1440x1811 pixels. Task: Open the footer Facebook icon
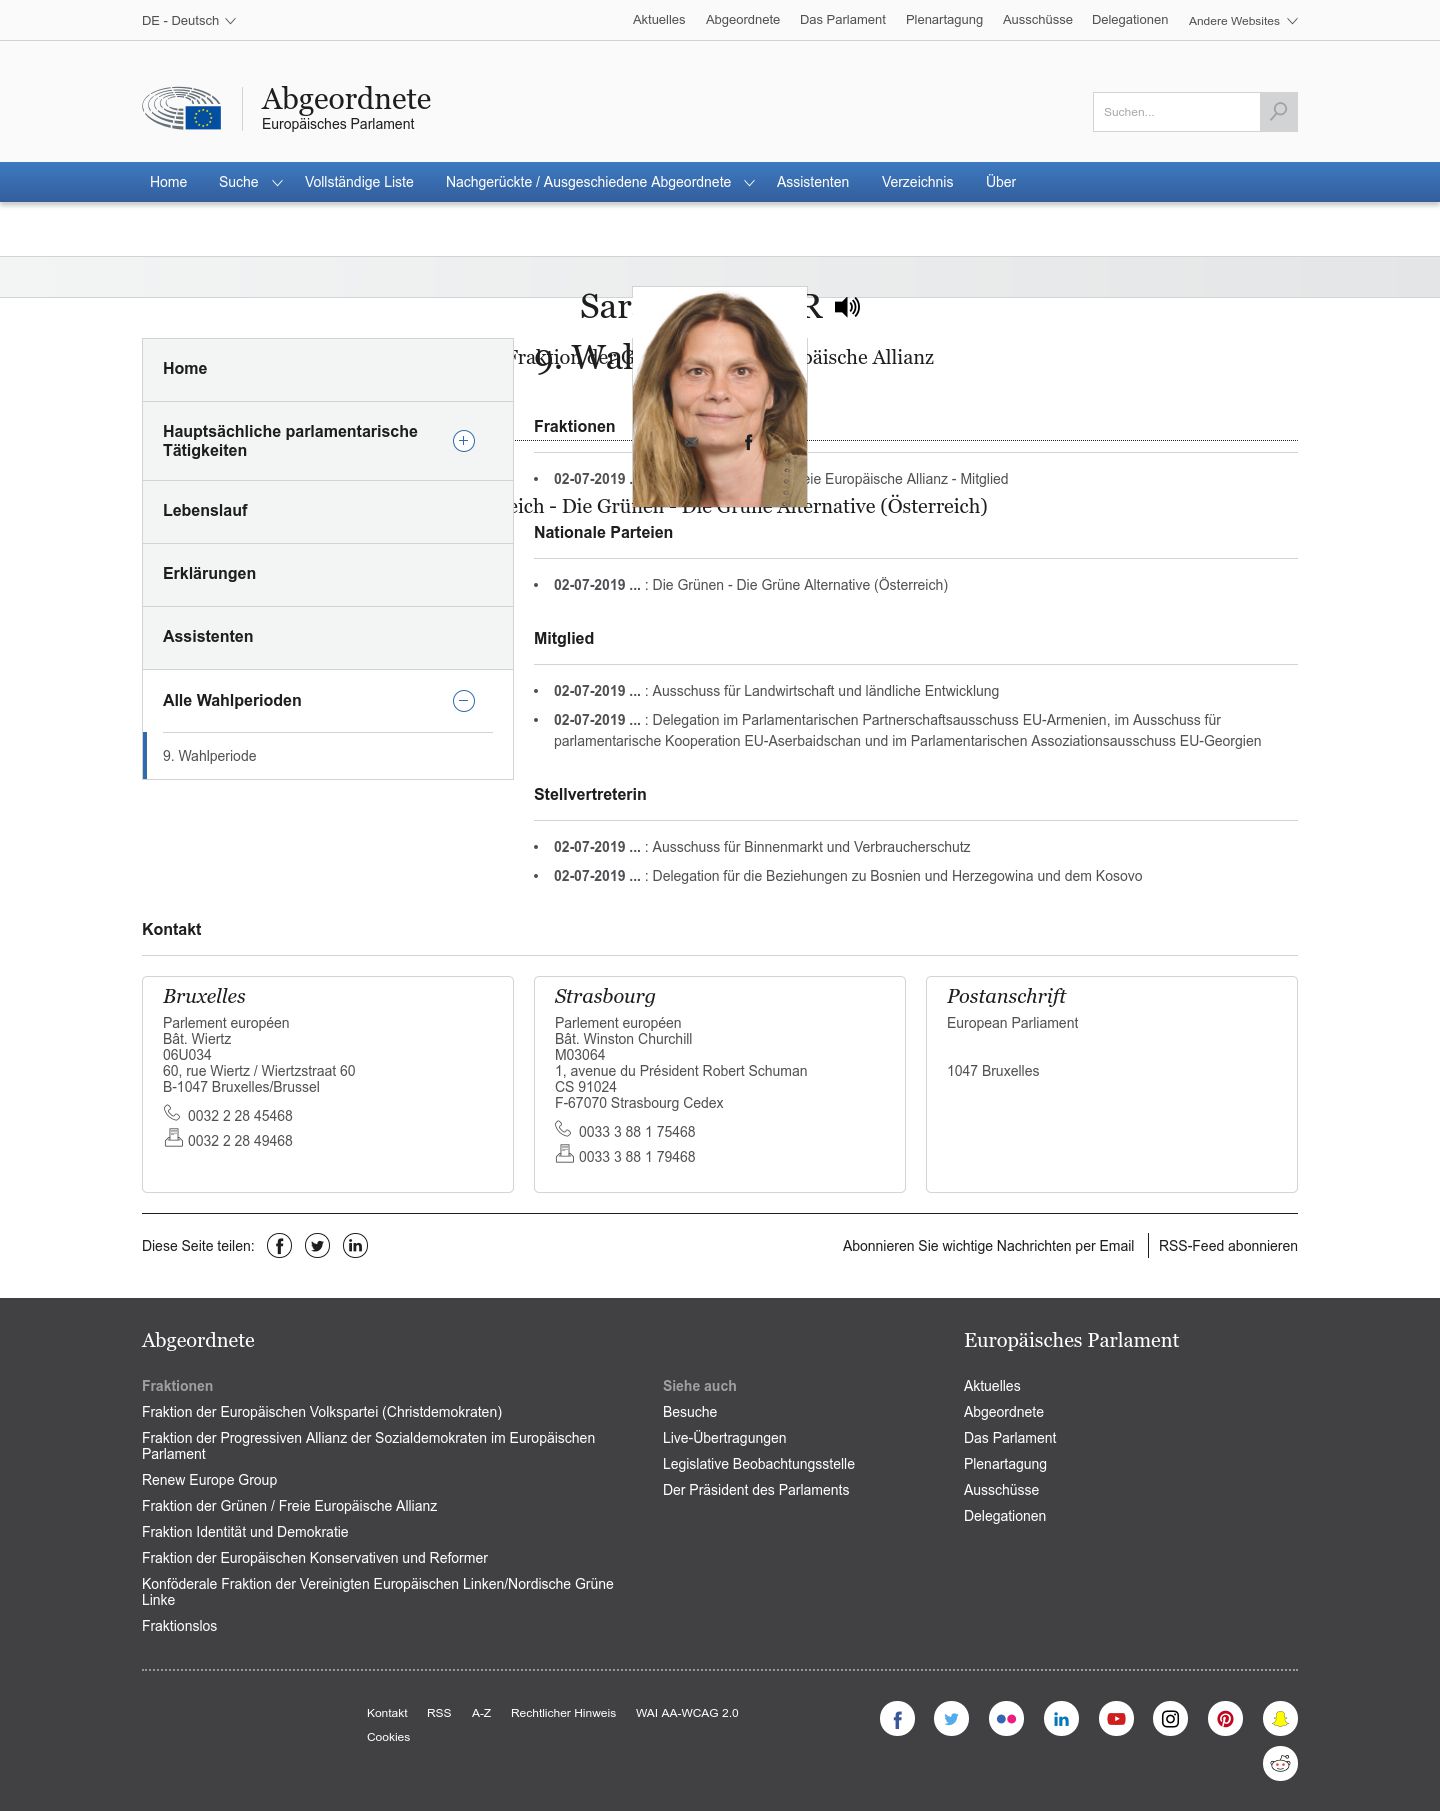tap(897, 1719)
